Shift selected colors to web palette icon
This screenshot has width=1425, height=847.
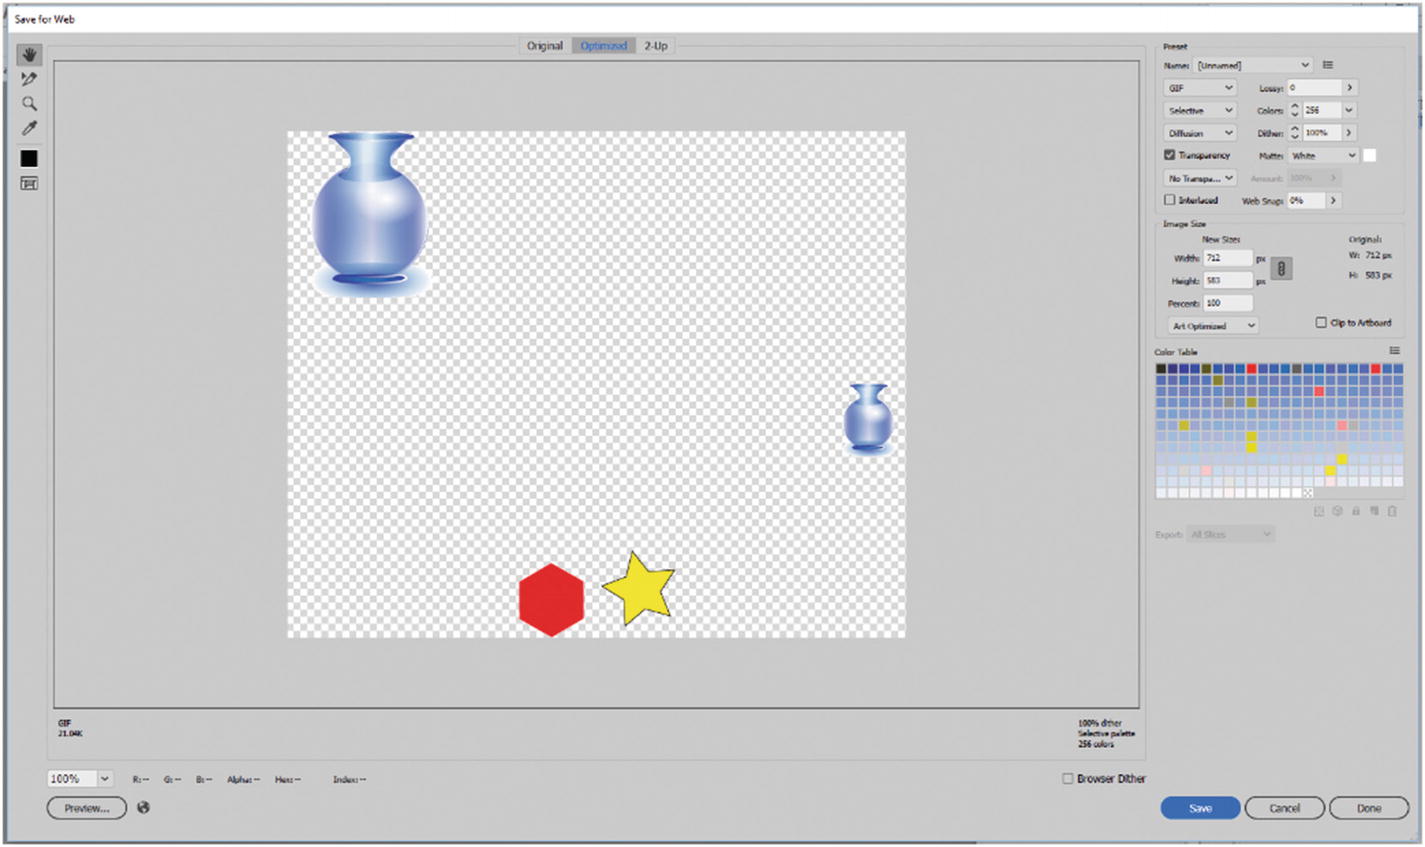click(x=1337, y=511)
